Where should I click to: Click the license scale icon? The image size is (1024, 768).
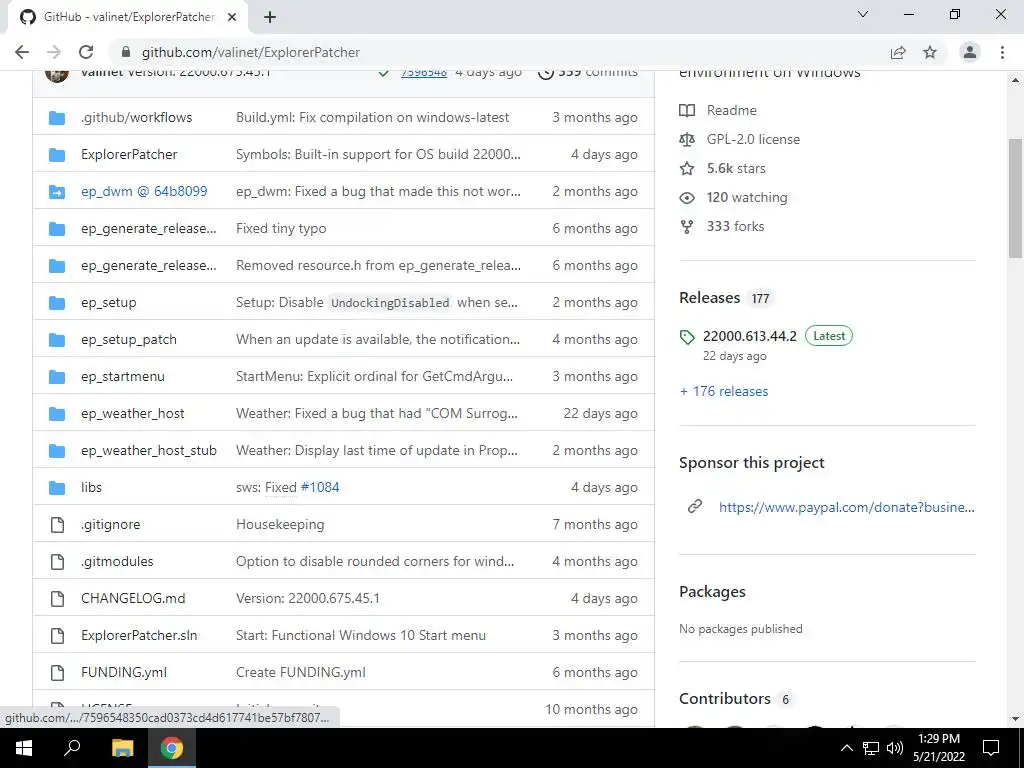[687, 139]
